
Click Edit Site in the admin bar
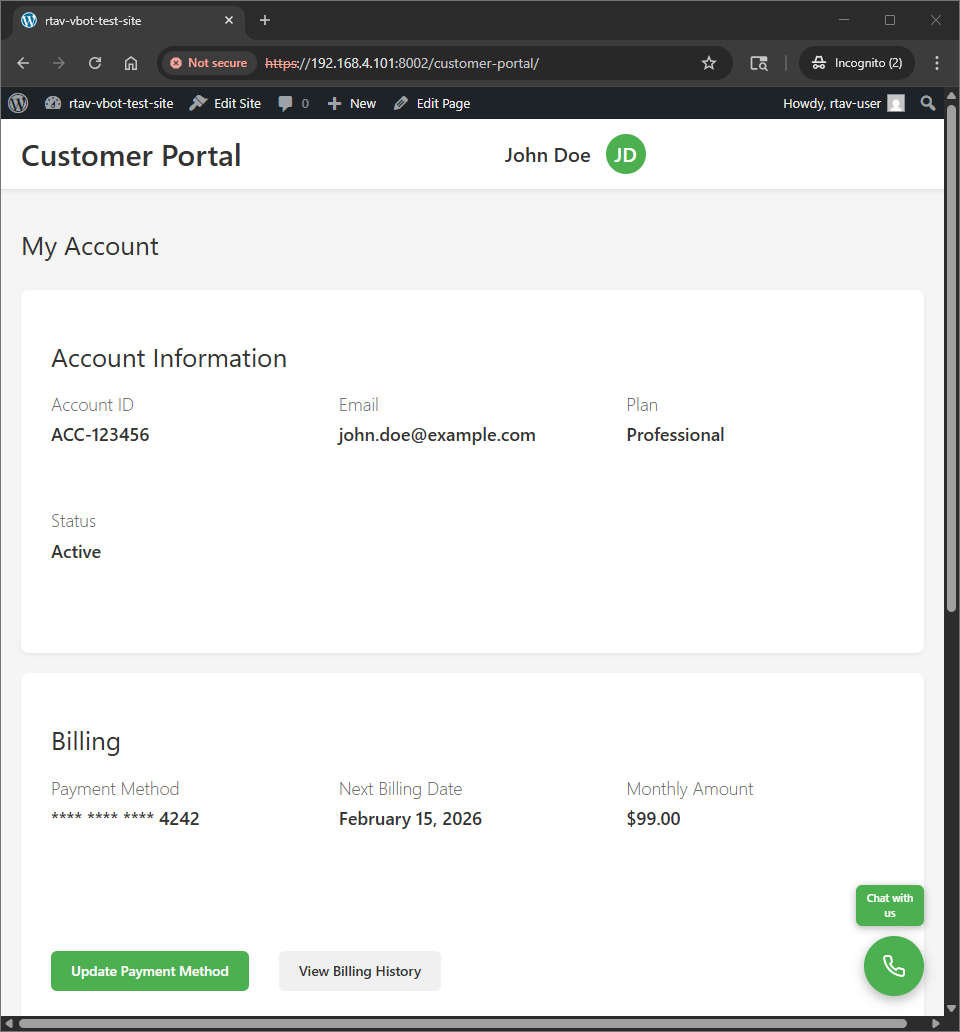[226, 103]
